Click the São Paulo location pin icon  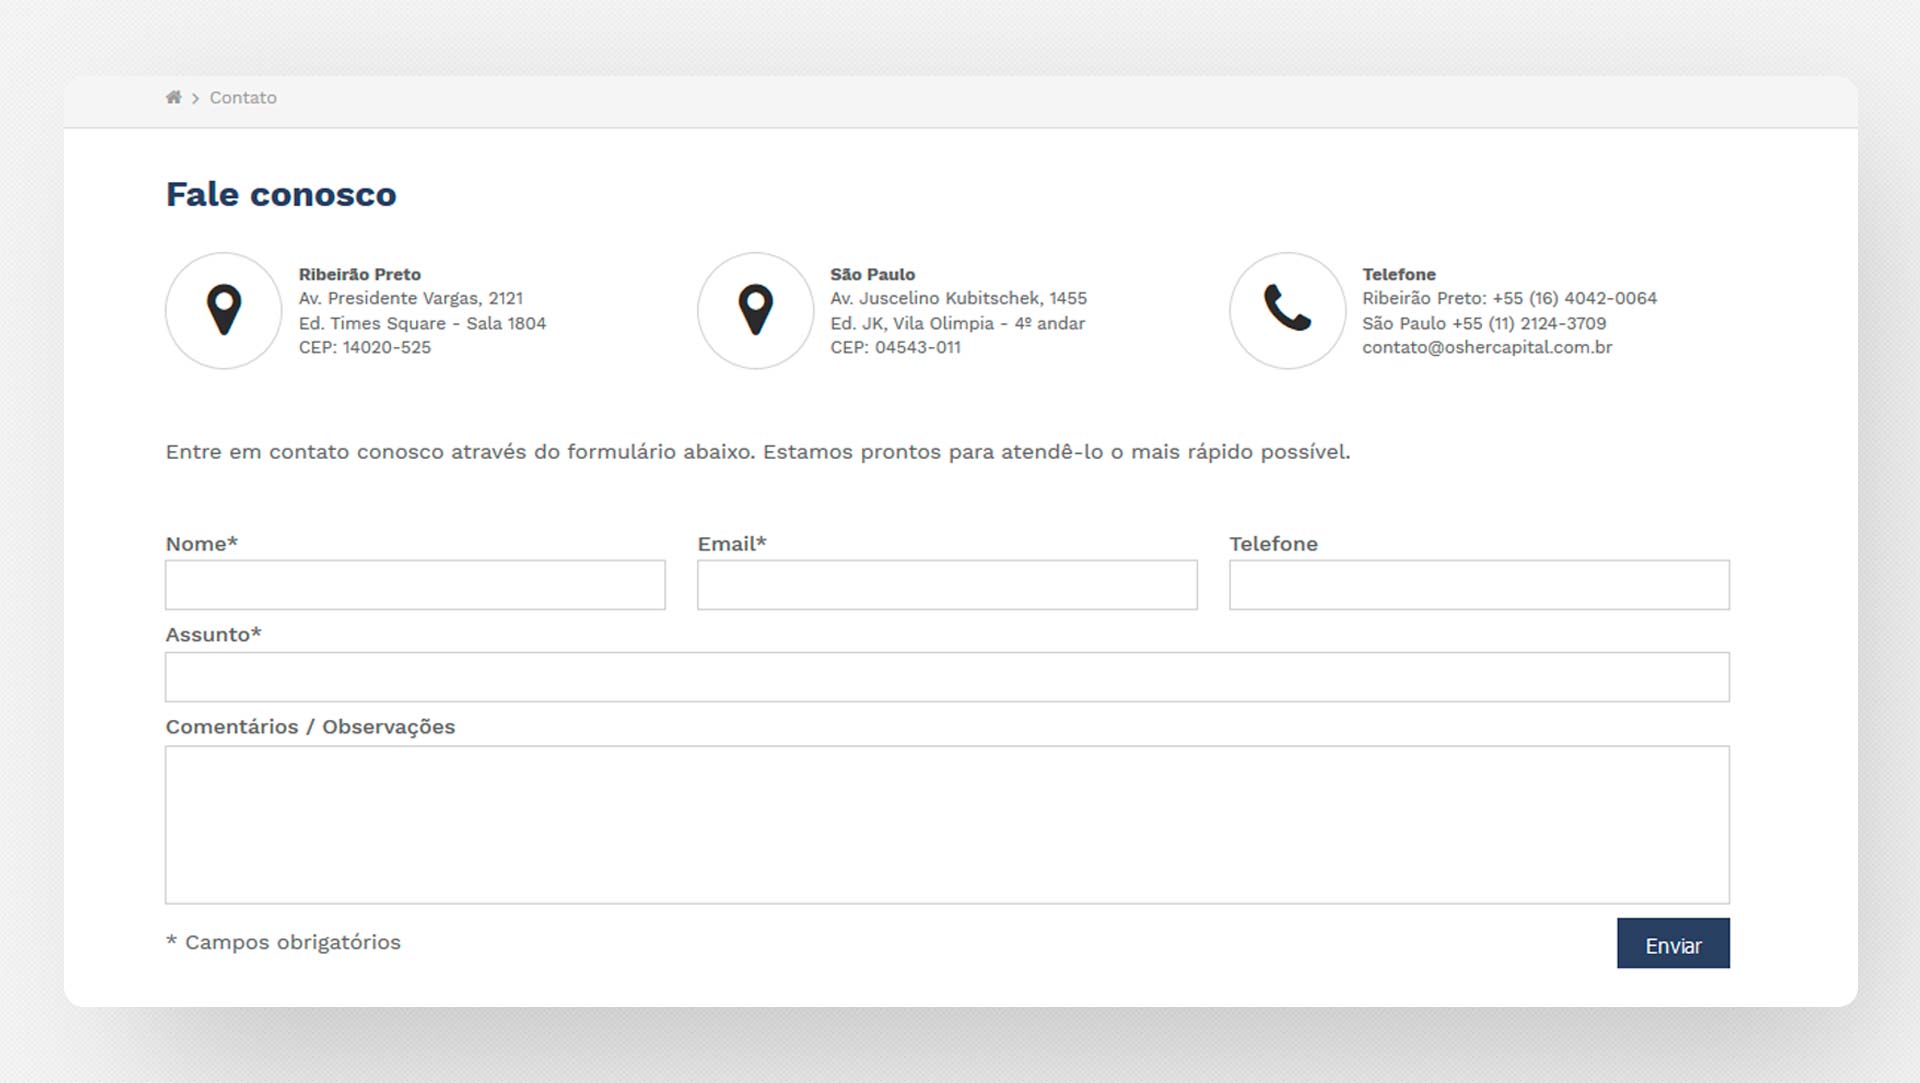click(x=756, y=310)
